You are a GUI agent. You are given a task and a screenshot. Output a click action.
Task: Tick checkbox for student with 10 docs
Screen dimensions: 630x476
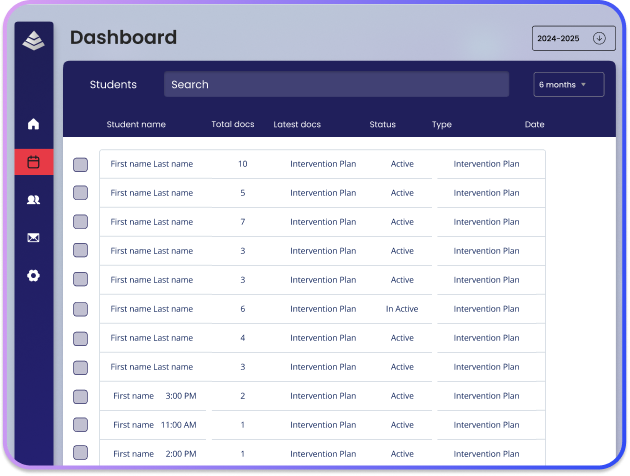(81, 164)
